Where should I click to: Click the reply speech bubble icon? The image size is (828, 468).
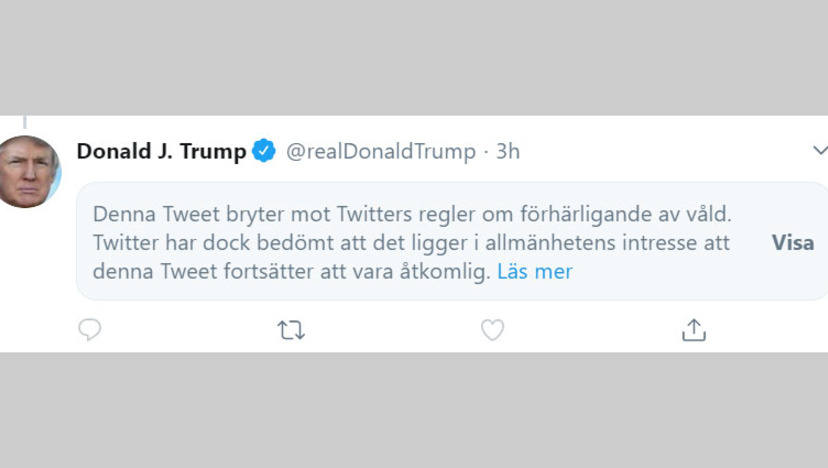coord(90,330)
